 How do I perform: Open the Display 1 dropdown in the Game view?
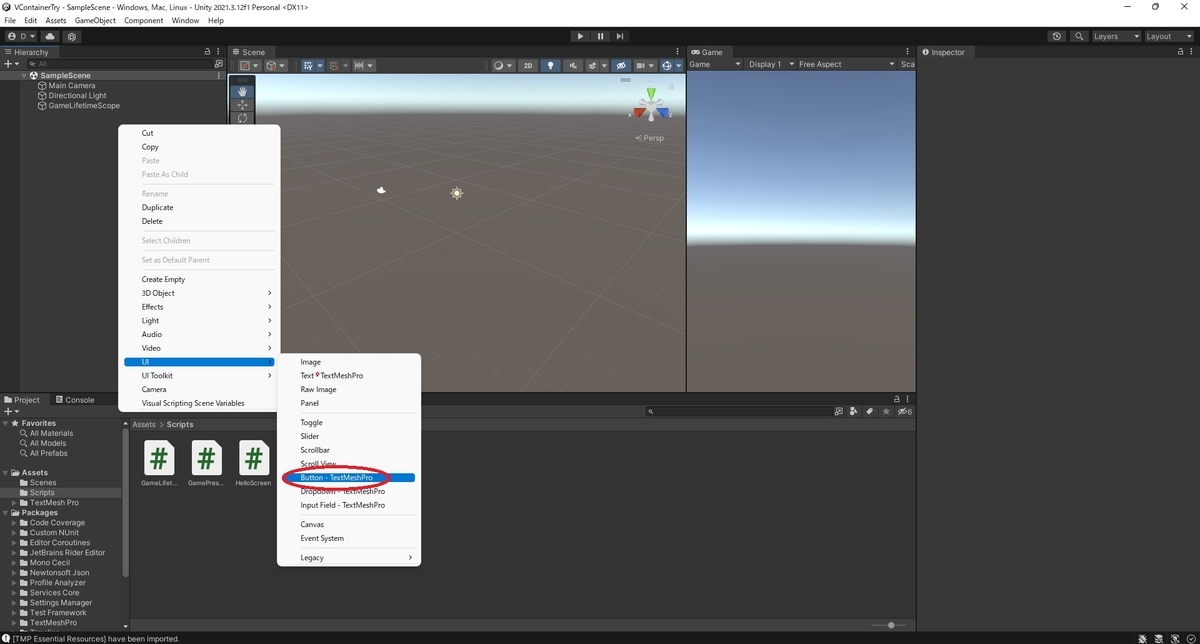pyautogui.click(x=768, y=64)
